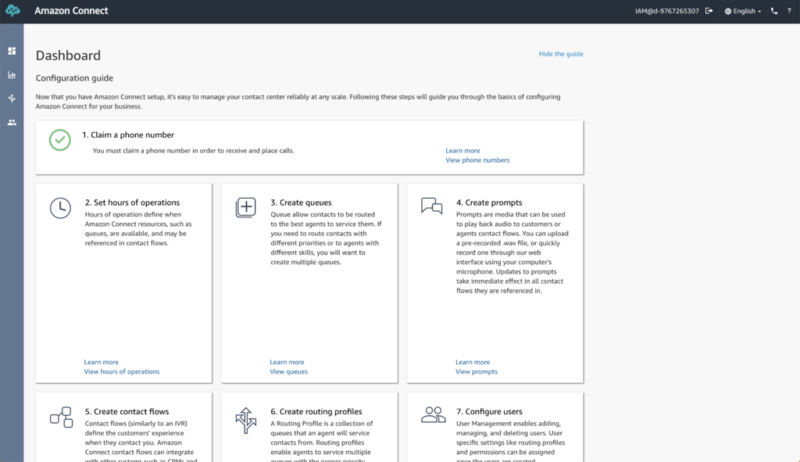Open Learn more under Claim a phone number

coord(462,150)
